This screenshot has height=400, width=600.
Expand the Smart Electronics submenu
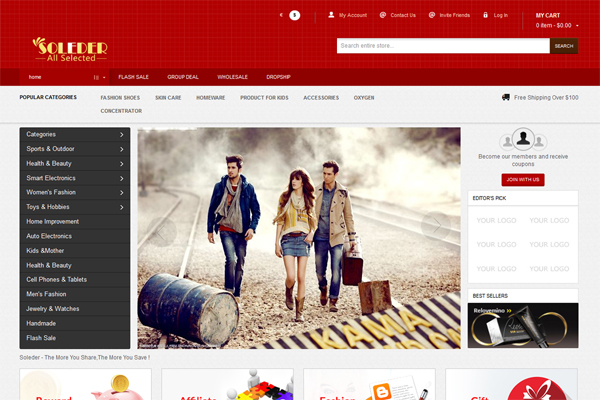(122, 178)
